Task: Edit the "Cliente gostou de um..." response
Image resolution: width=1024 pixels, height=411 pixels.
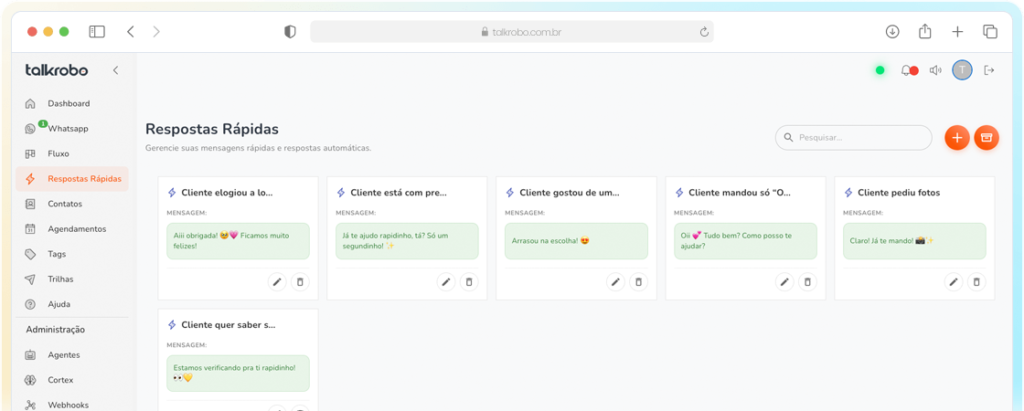Action: (615, 282)
